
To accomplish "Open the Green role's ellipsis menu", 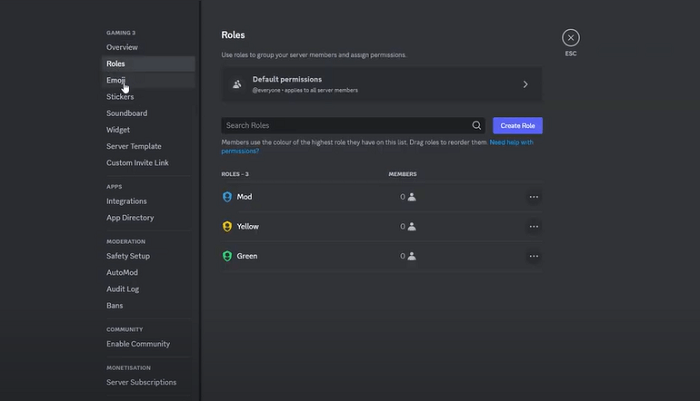I will click(533, 256).
